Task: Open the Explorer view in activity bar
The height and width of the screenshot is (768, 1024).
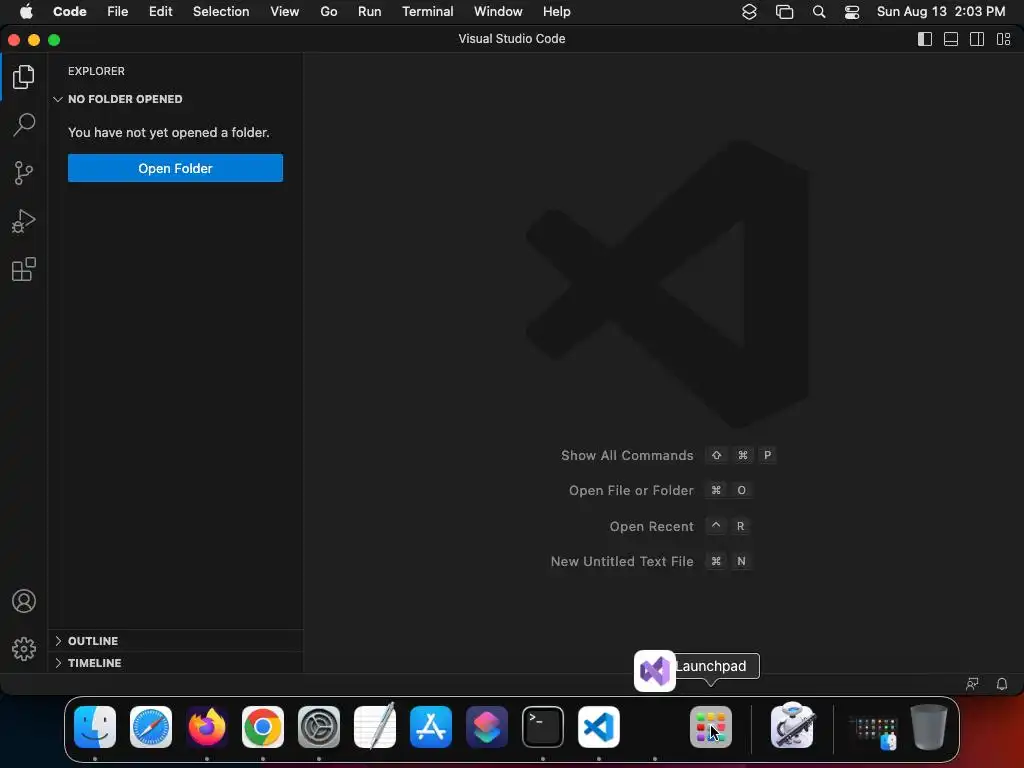Action: coord(24,77)
